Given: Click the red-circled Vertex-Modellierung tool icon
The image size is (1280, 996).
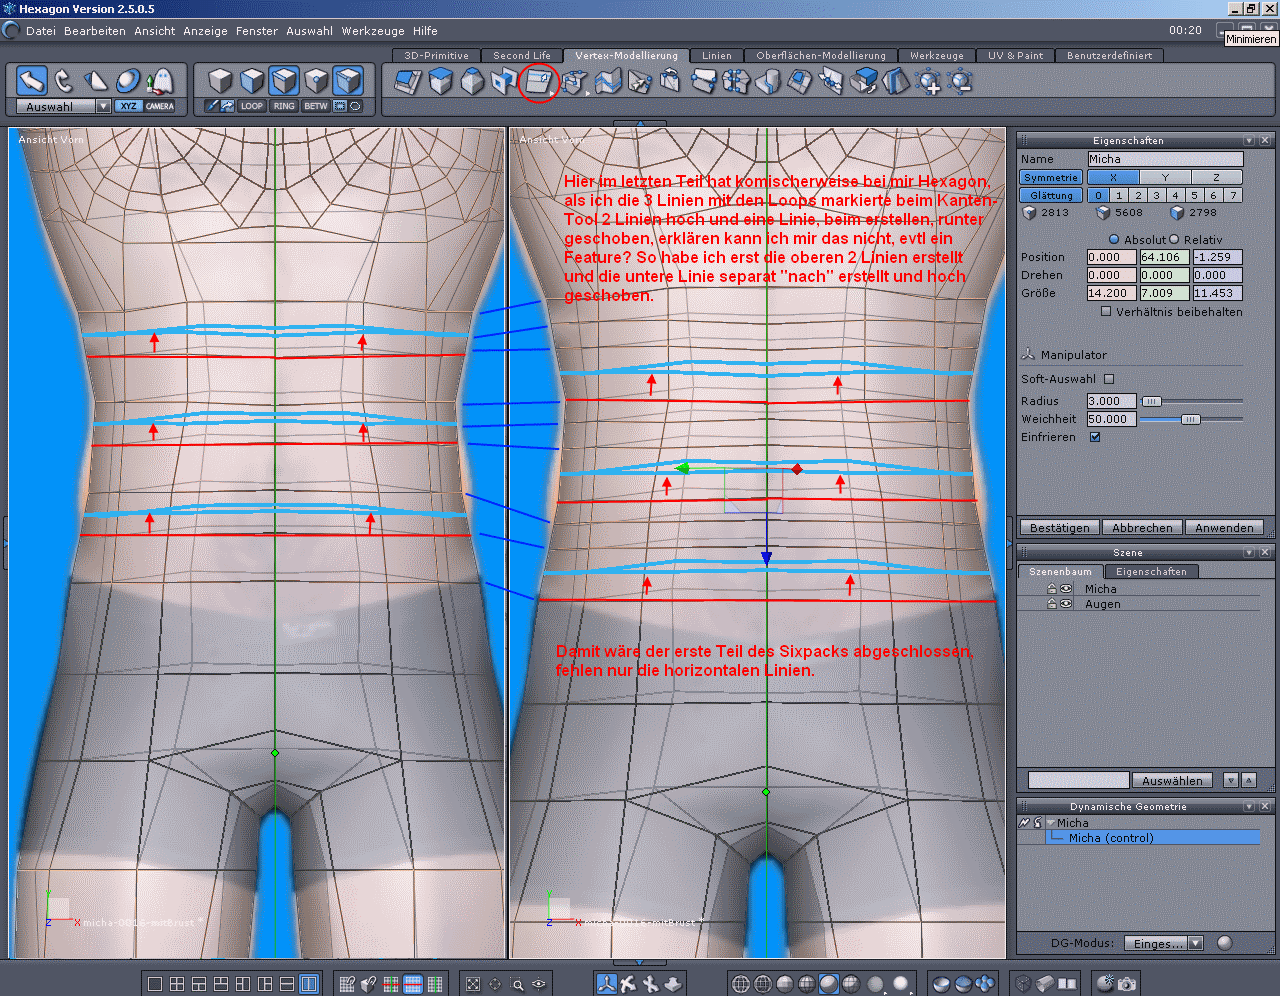Looking at the screenshot, I should tap(538, 81).
